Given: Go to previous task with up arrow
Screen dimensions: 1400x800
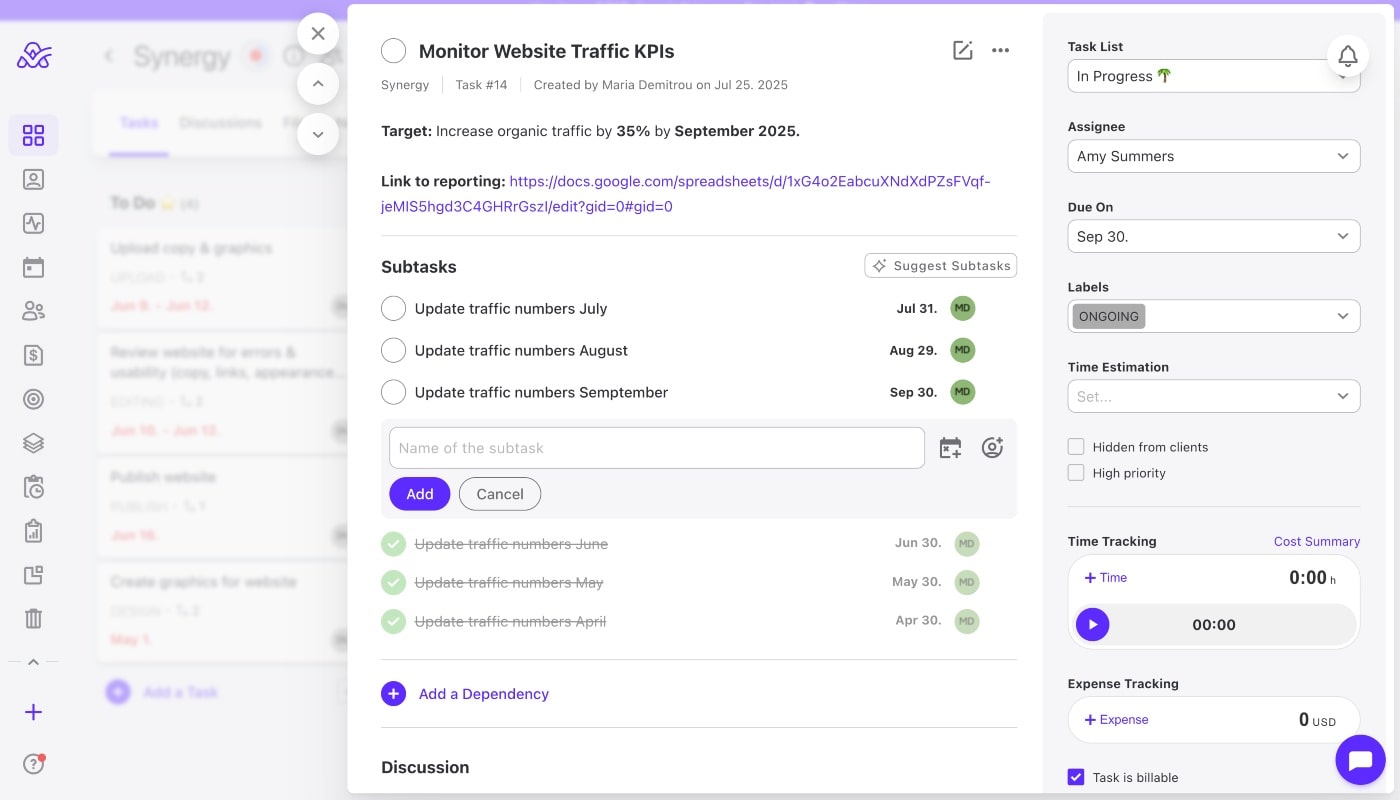Looking at the screenshot, I should [318, 84].
